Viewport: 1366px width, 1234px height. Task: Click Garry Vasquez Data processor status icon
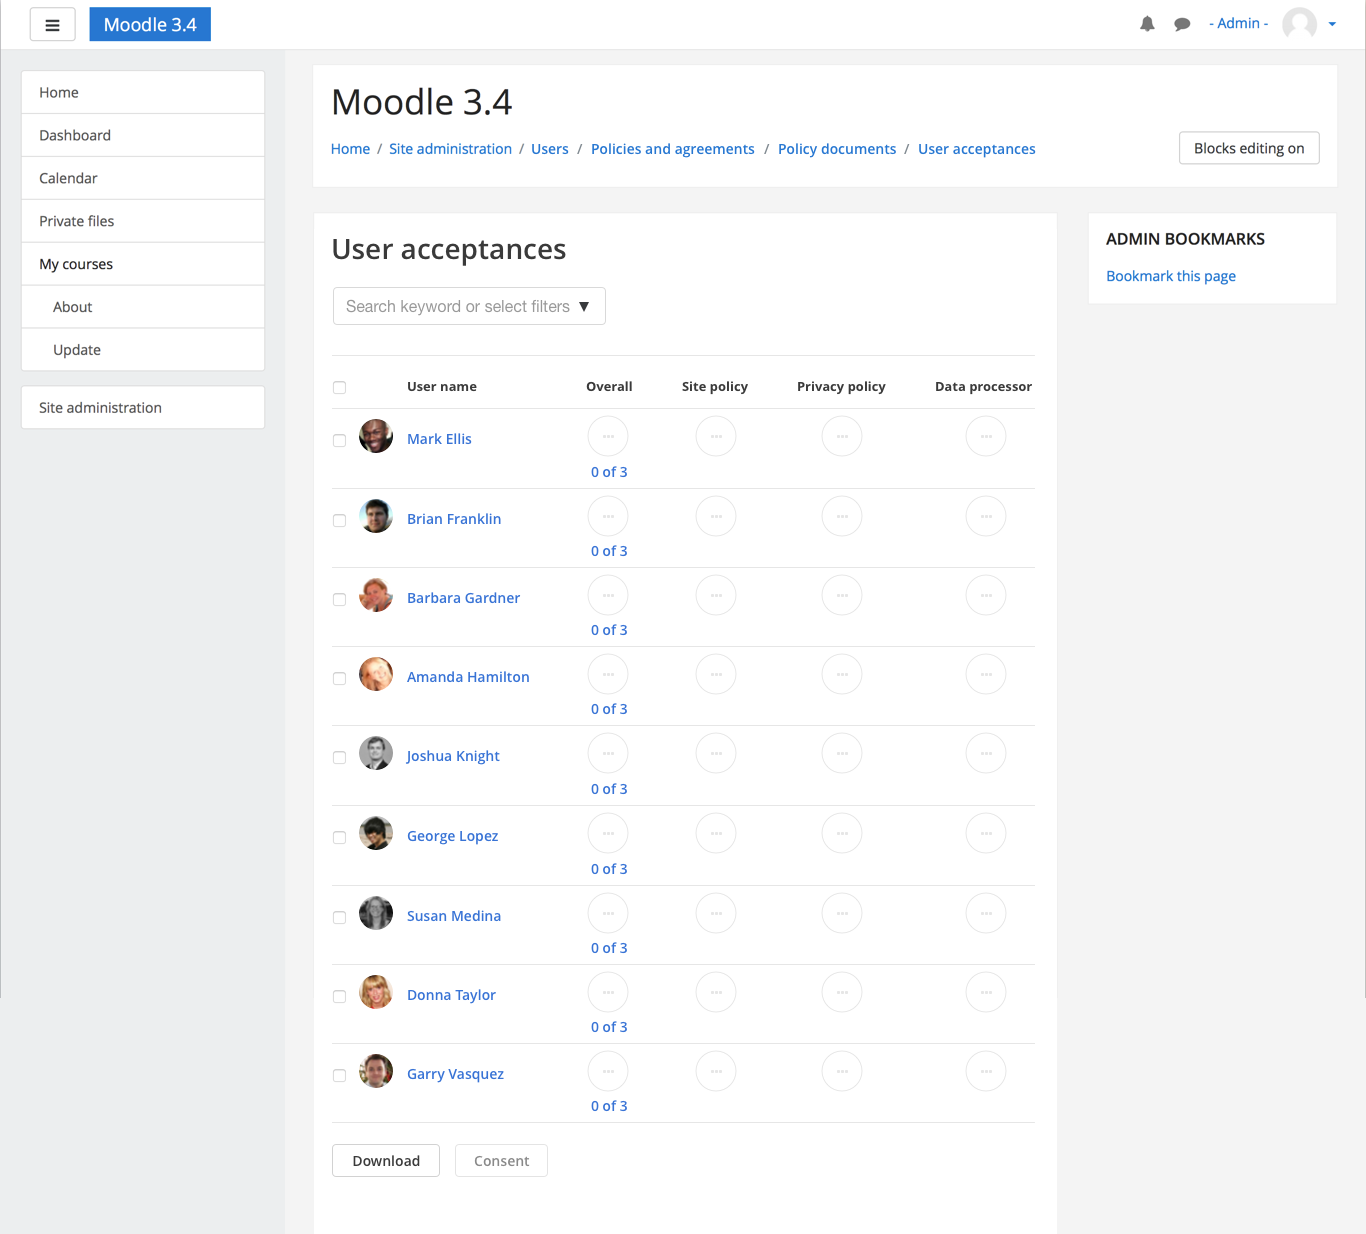click(986, 1071)
